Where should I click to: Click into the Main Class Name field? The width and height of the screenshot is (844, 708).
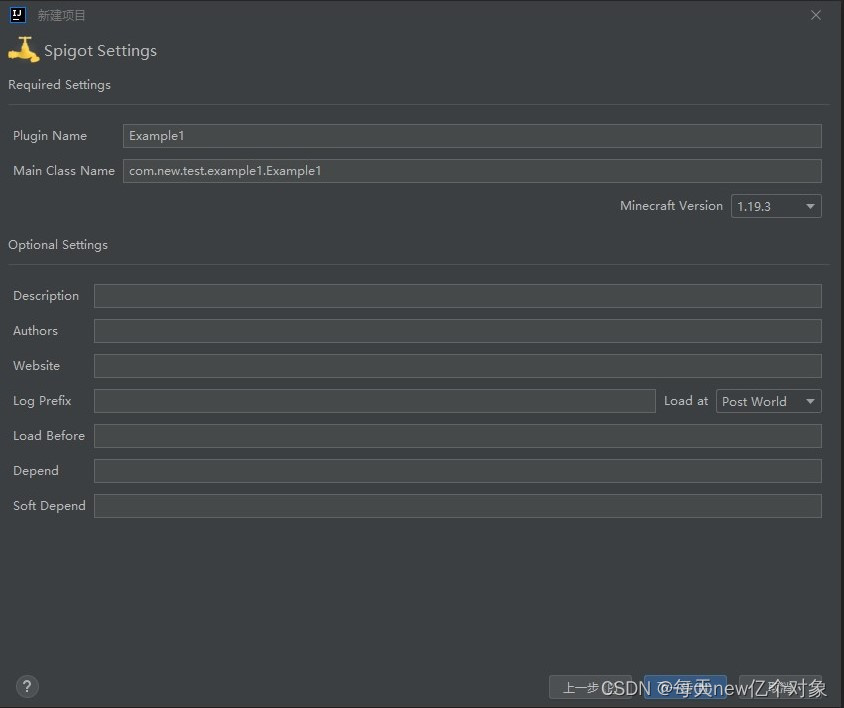pos(472,171)
